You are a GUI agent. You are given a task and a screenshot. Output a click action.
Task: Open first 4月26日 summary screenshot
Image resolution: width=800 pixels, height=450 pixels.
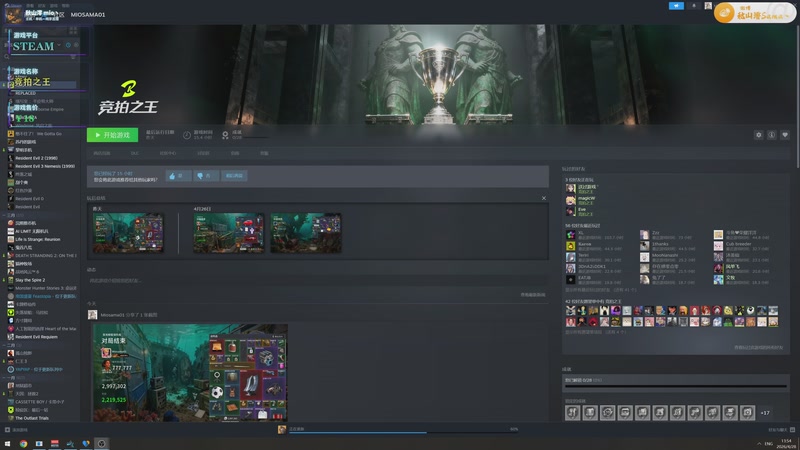tap(229, 233)
